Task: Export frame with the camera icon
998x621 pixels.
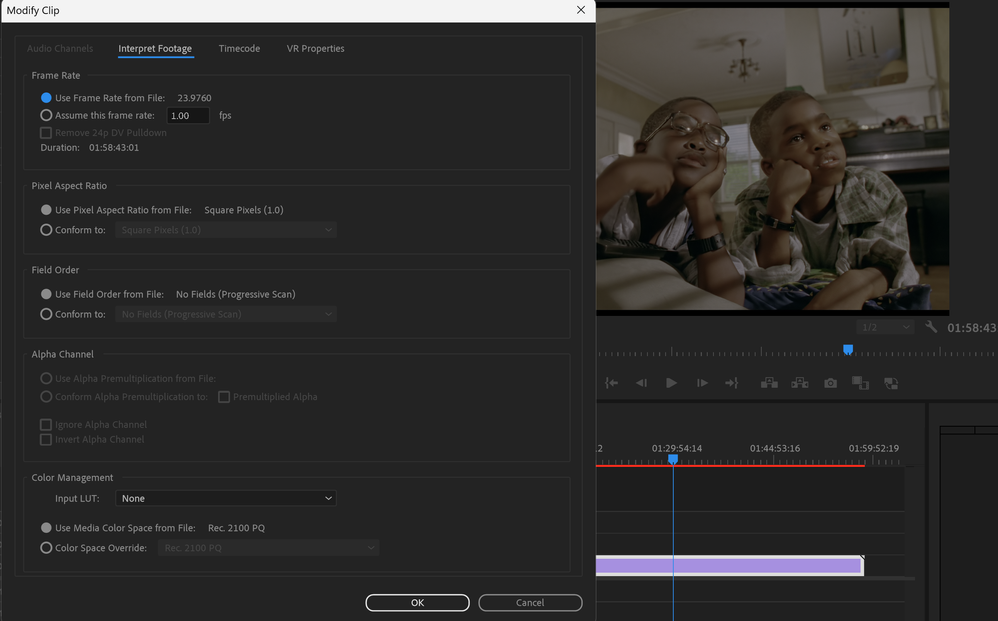Action: 830,383
